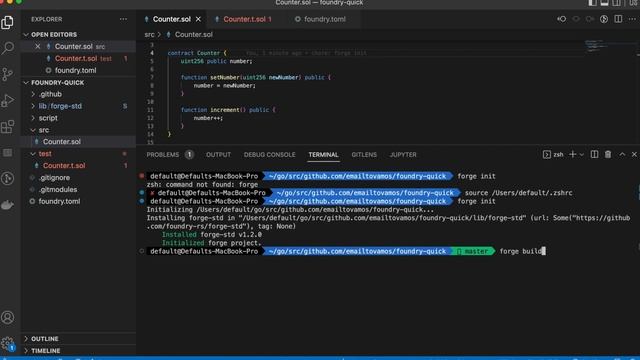Close the bottom panel
The width and height of the screenshot is (640, 360).
coord(634,154)
